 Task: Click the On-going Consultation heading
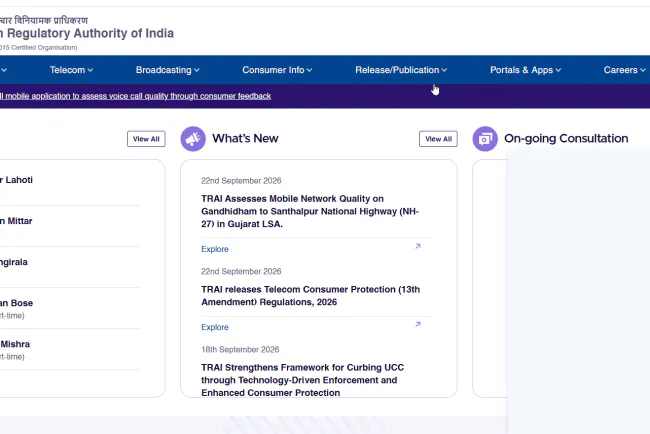(566, 138)
